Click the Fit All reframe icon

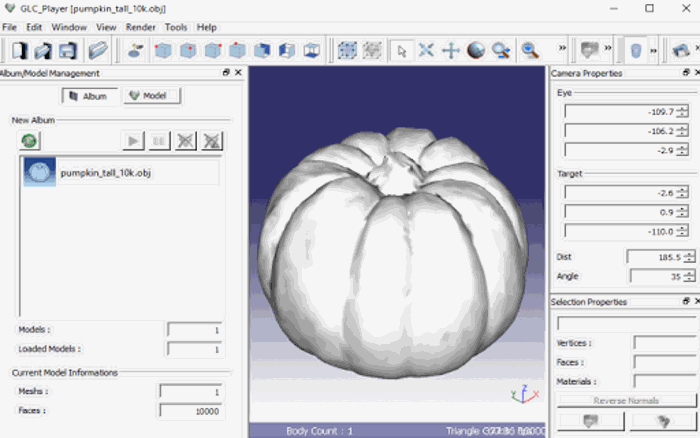pyautogui.click(x=347, y=50)
